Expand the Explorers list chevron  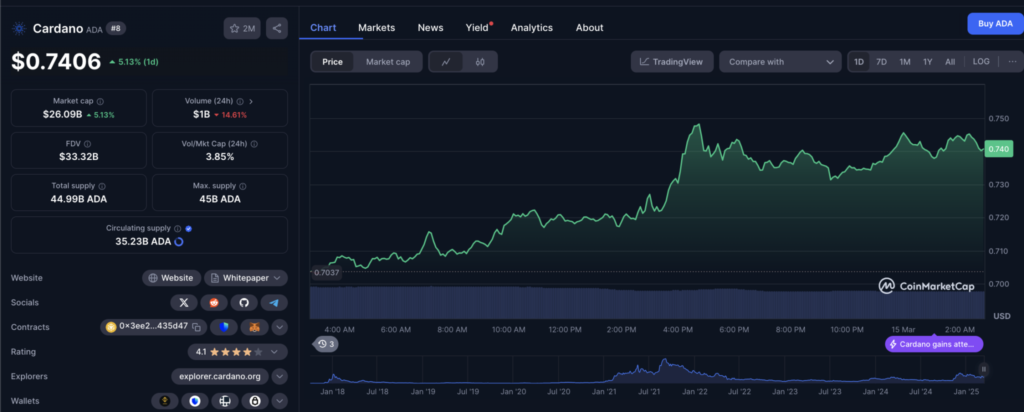pos(279,377)
